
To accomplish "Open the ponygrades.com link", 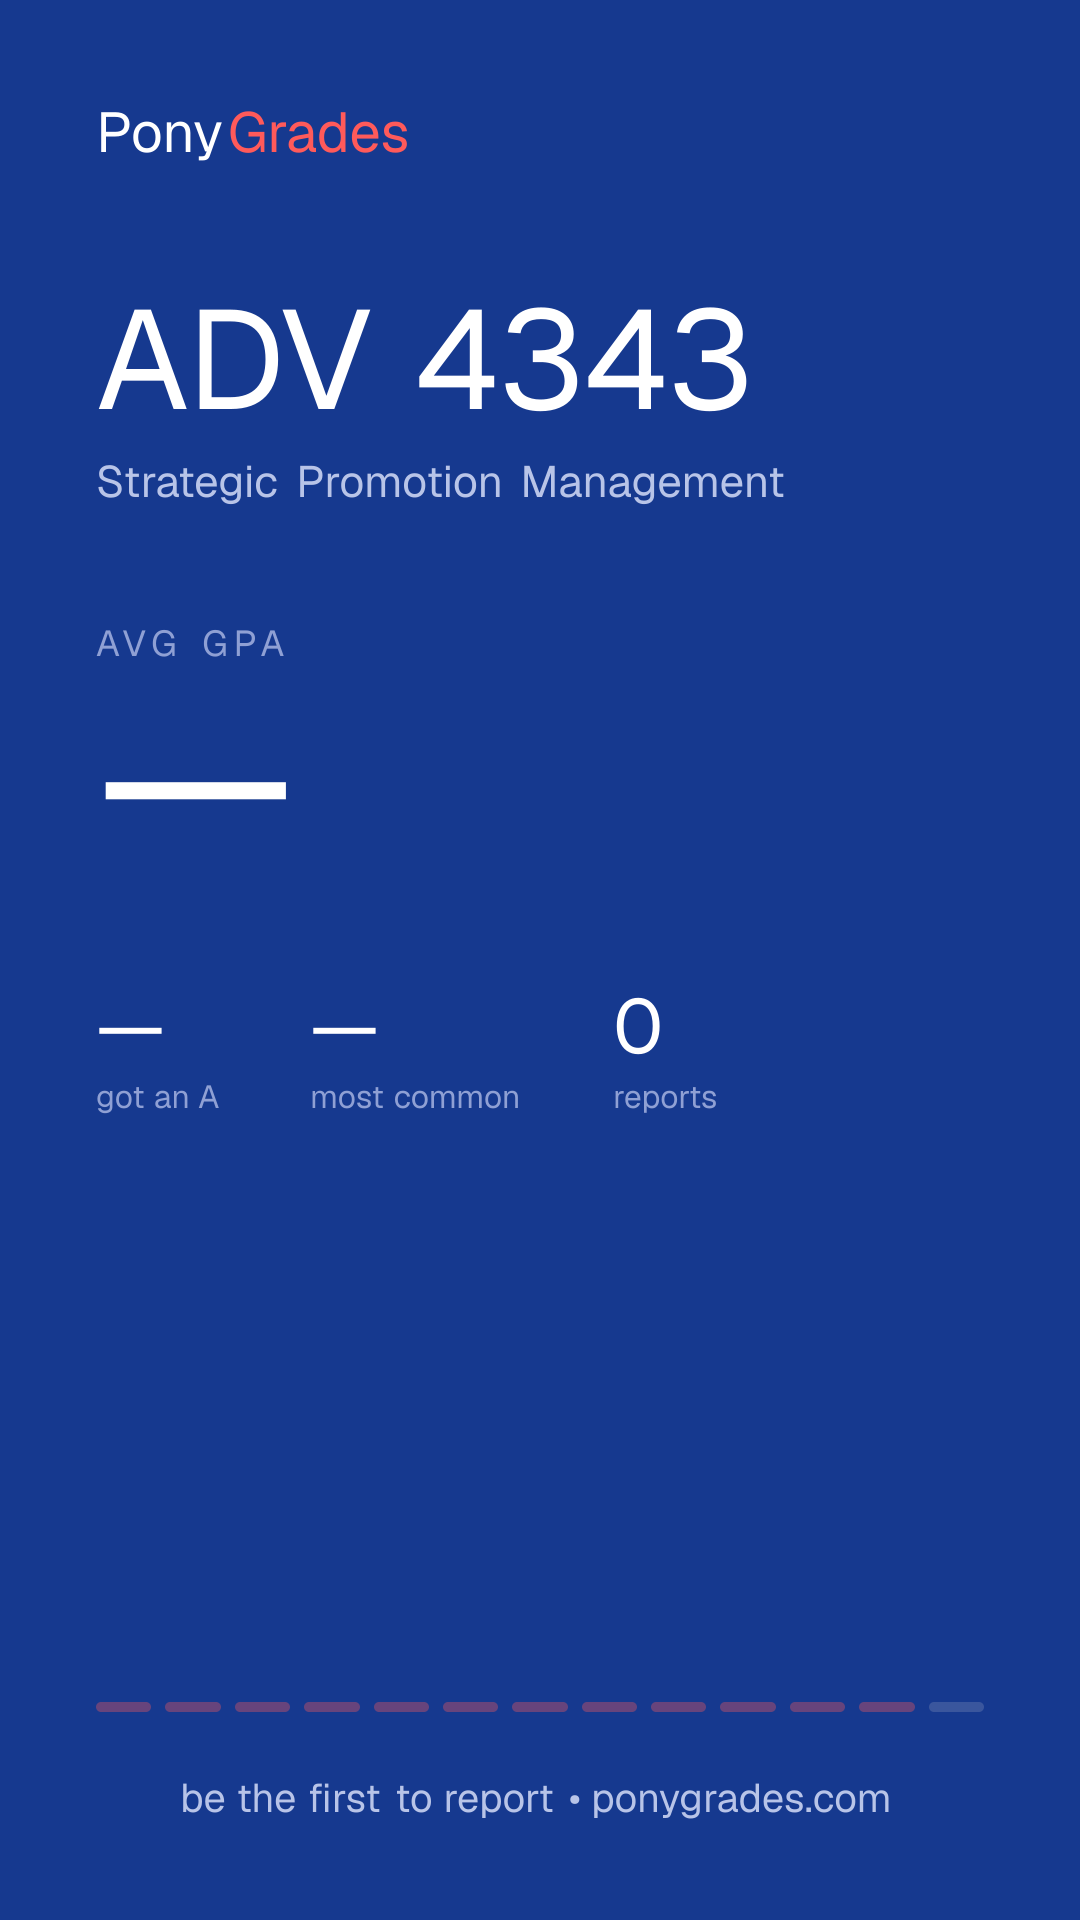I will pyautogui.click(x=741, y=1799).
